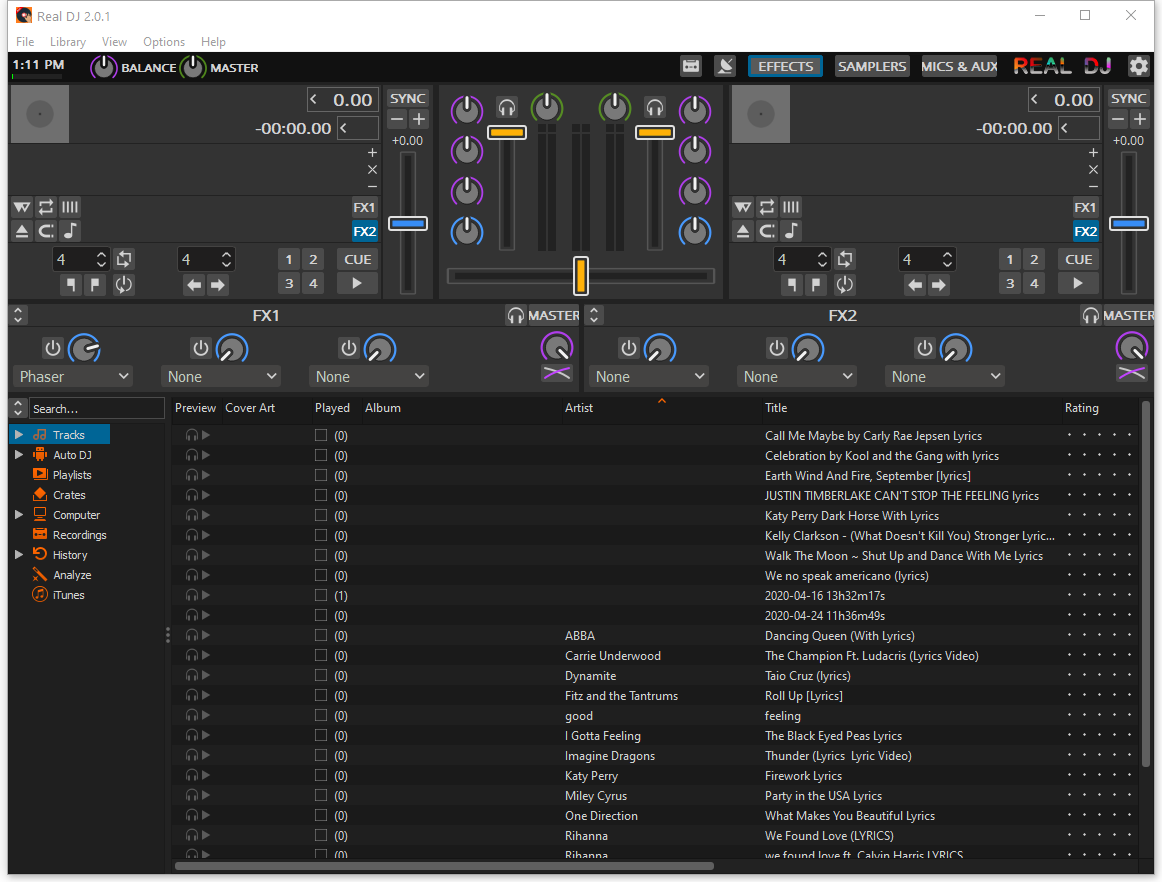Open the first None effect dropdown in FX2
The width and height of the screenshot is (1162, 882).
click(x=647, y=376)
